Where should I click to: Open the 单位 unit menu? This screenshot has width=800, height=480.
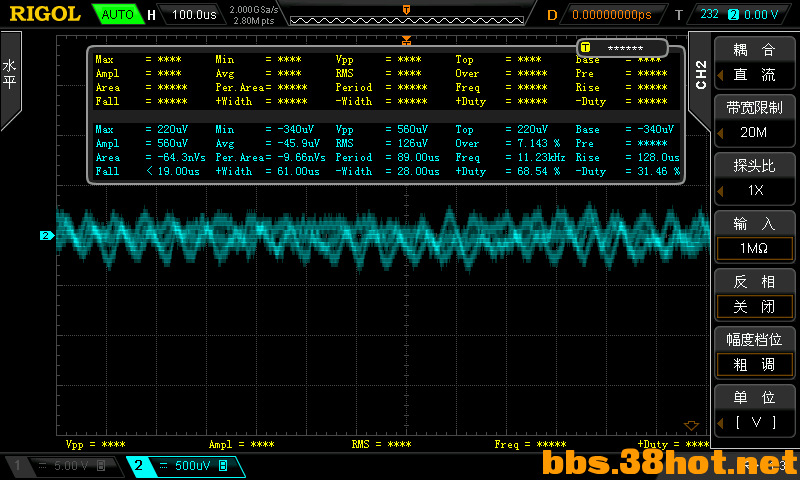(754, 397)
